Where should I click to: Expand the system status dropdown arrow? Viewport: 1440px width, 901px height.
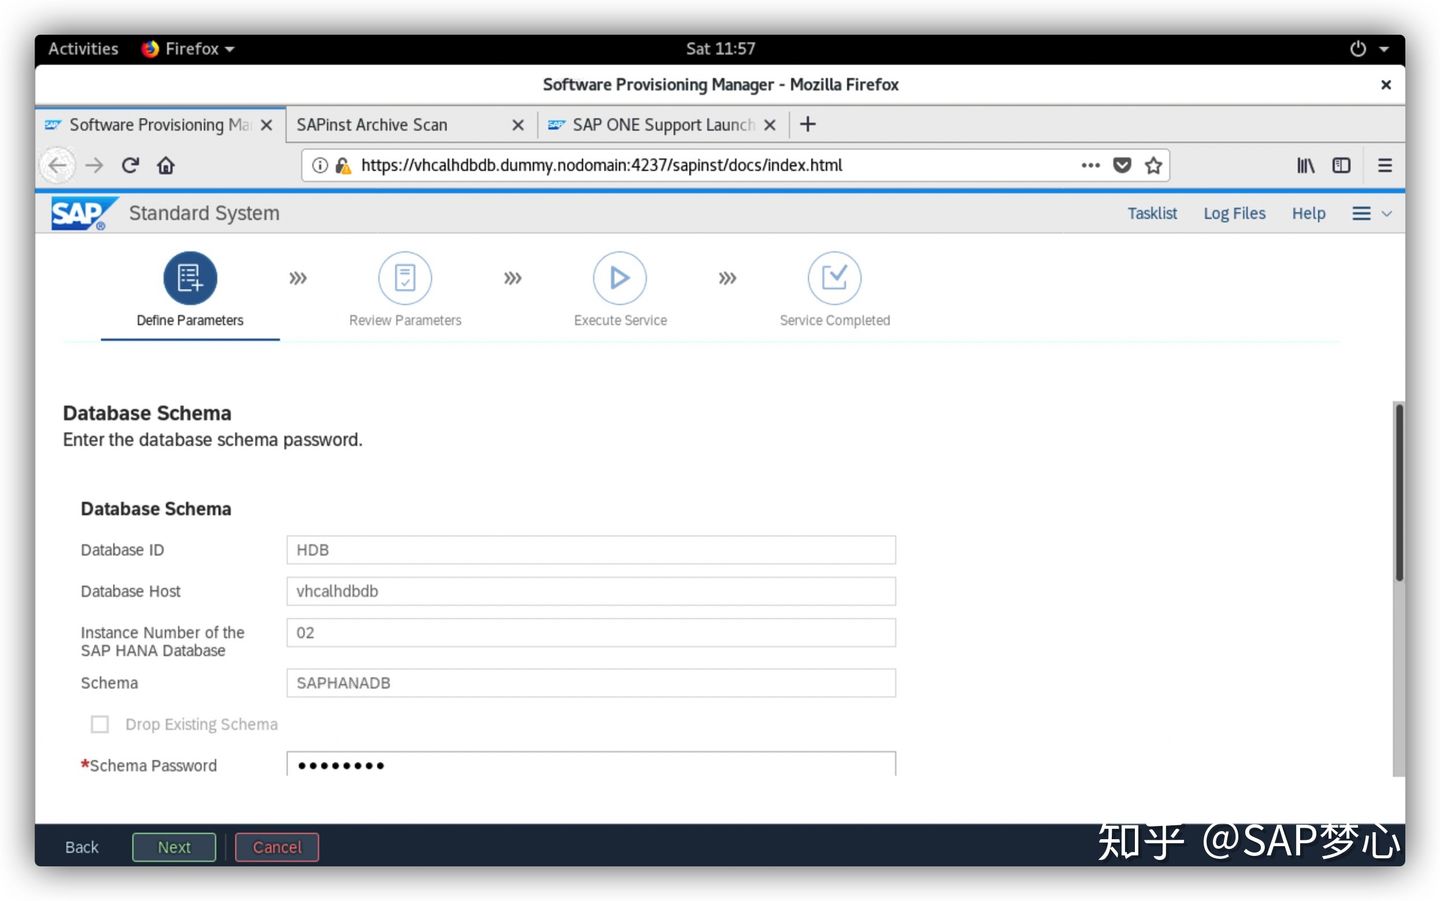click(x=1384, y=48)
